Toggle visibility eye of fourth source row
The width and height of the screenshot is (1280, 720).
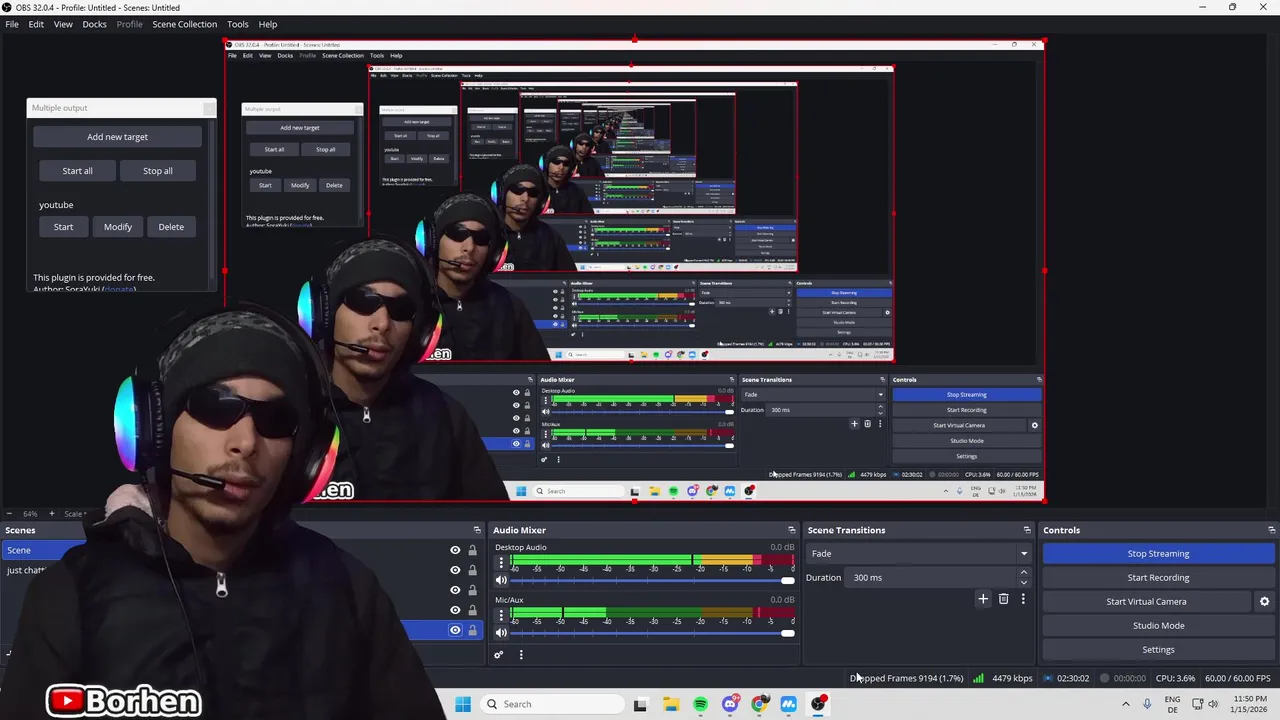tap(455, 610)
